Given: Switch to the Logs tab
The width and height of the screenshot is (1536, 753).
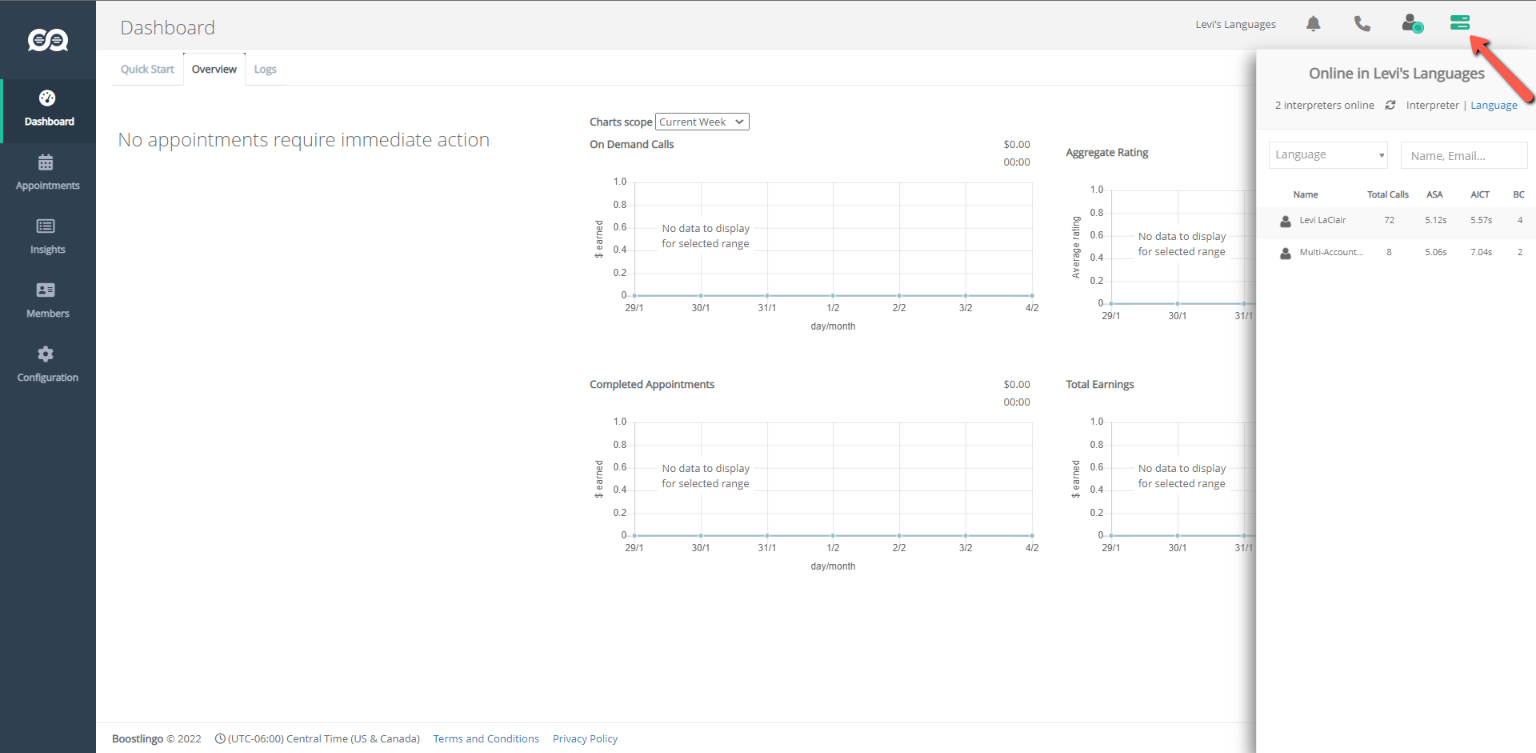Looking at the screenshot, I should coord(265,69).
